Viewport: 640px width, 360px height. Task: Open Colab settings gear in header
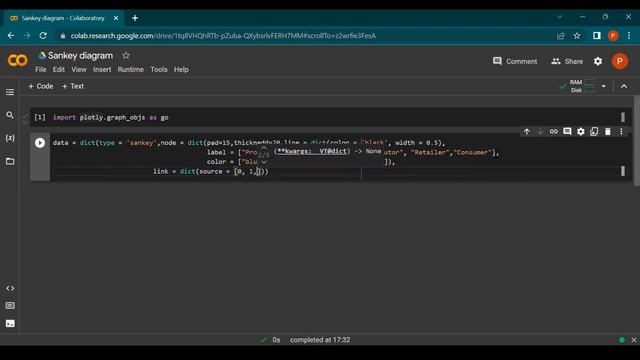(598, 61)
